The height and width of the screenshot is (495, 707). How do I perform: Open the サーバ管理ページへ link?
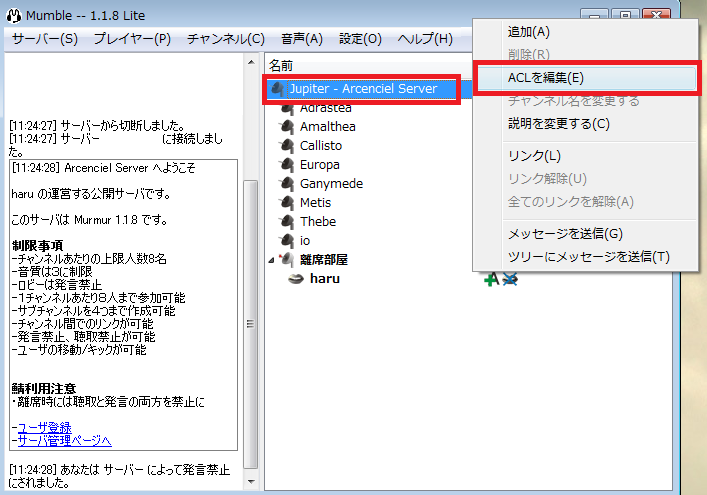point(64,440)
